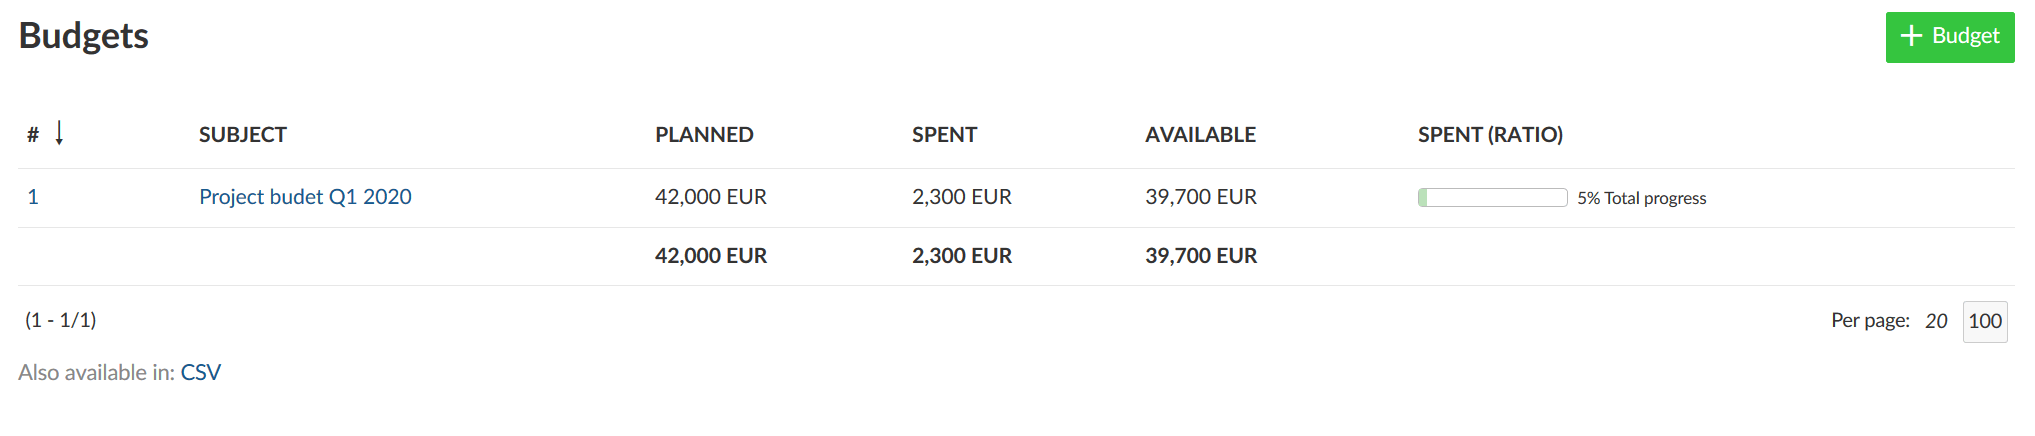The image size is (2035, 436).
Task: Click the SPENT (RATIO) column header
Action: (x=1489, y=135)
